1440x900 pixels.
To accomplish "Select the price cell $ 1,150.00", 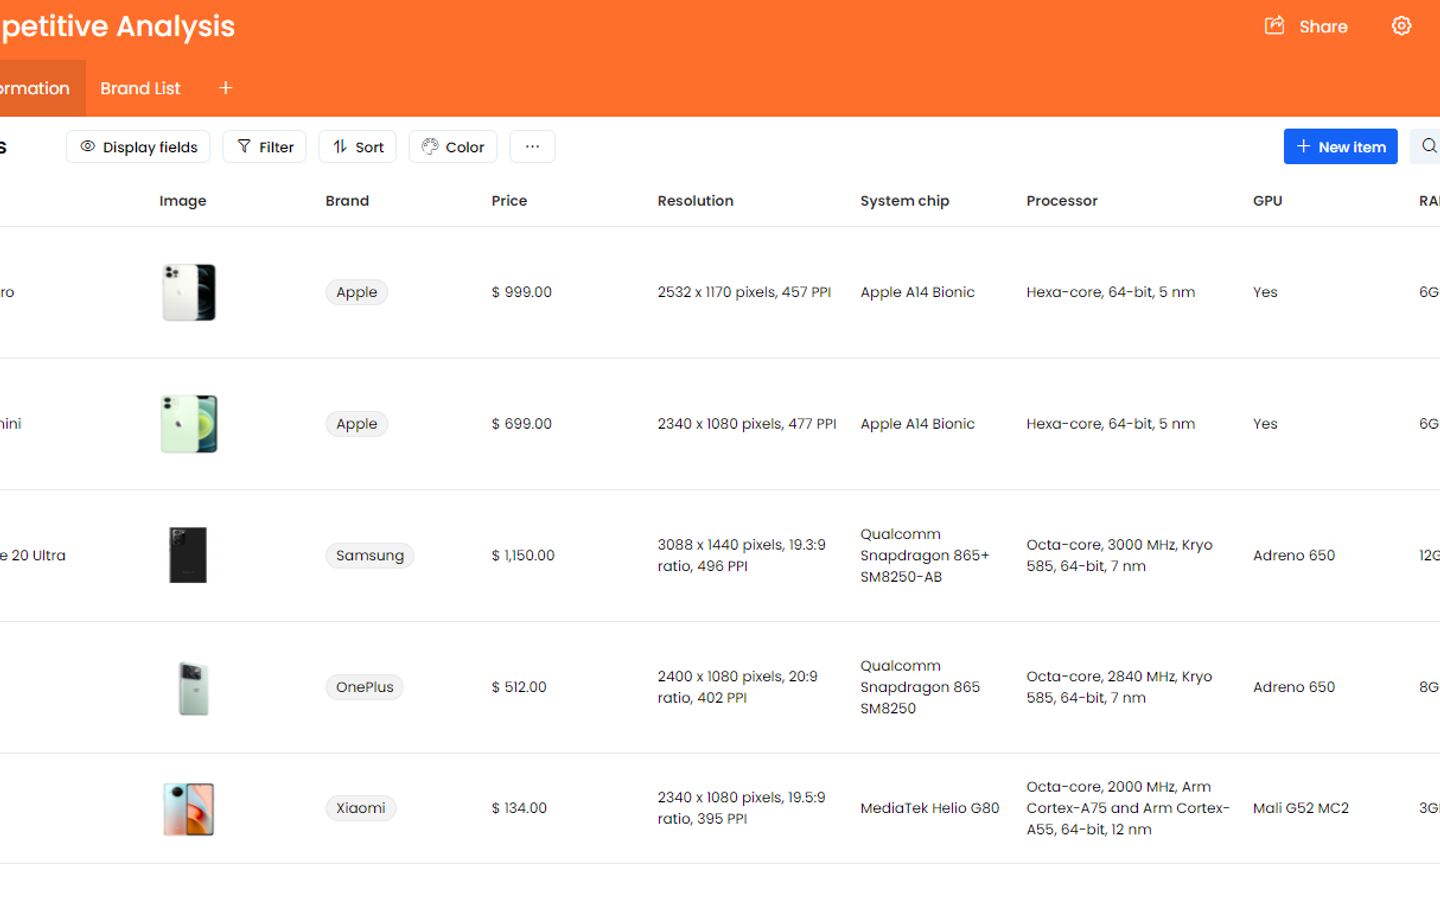I will point(523,555).
